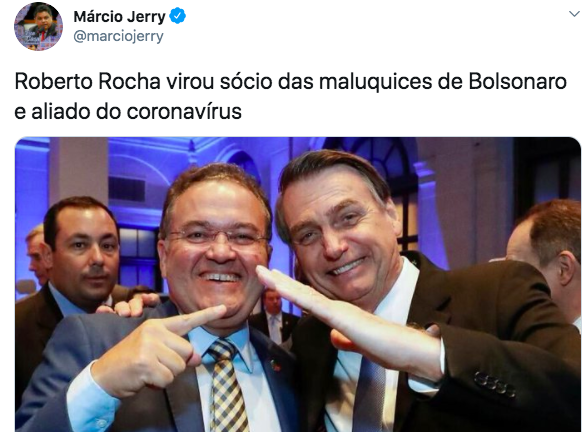Expand the tweet options chevron
The image size is (582, 432).
(574, 14)
